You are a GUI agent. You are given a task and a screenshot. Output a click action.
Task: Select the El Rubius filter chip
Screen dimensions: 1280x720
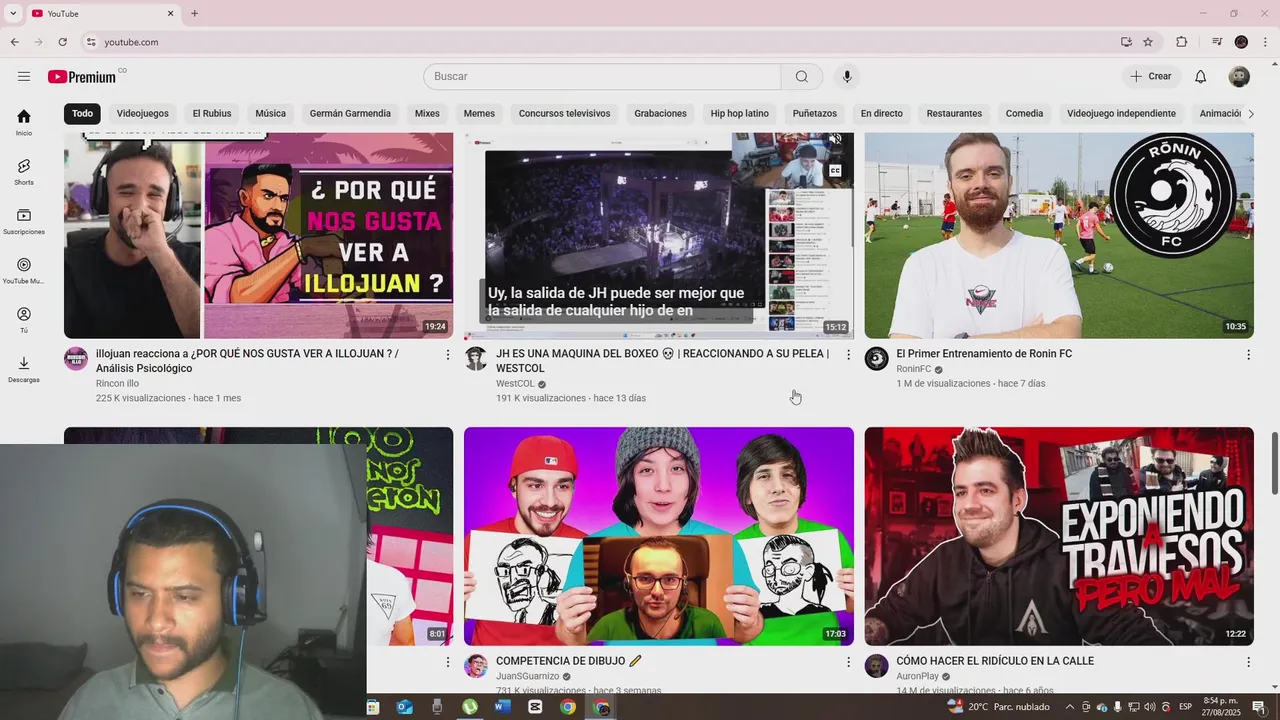tap(212, 114)
